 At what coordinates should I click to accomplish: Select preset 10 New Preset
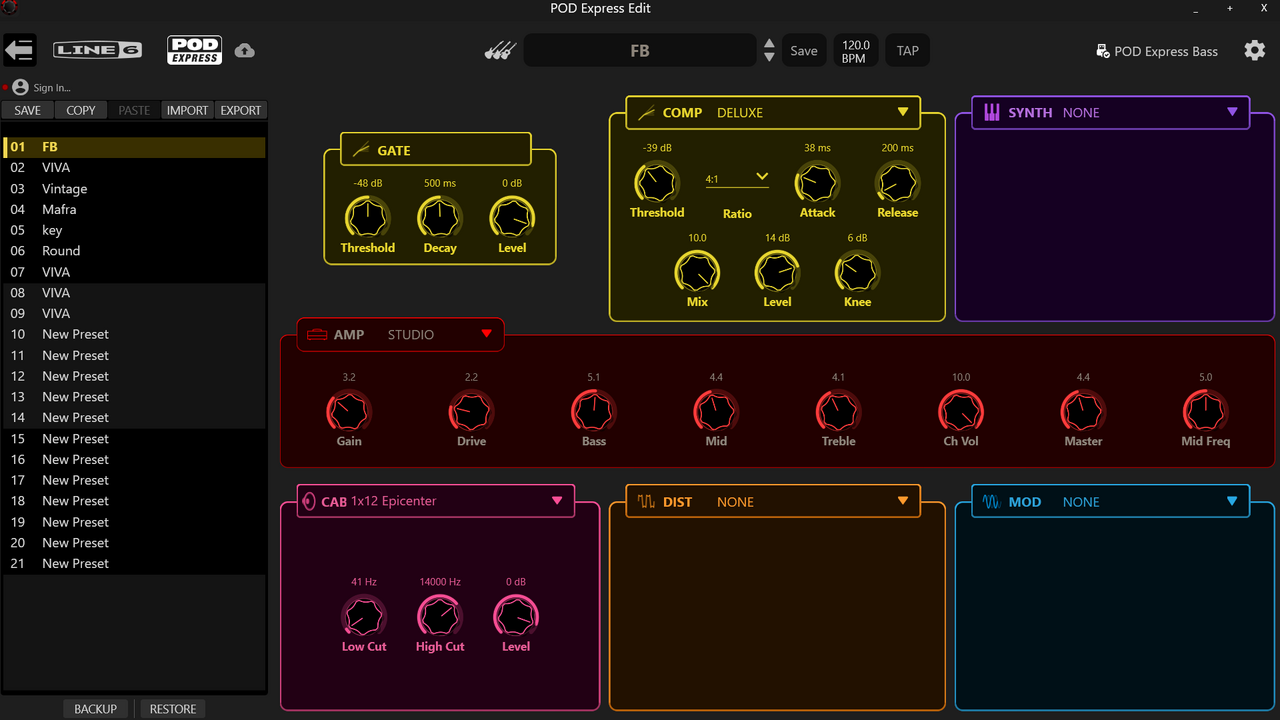pyautogui.click(x=134, y=334)
